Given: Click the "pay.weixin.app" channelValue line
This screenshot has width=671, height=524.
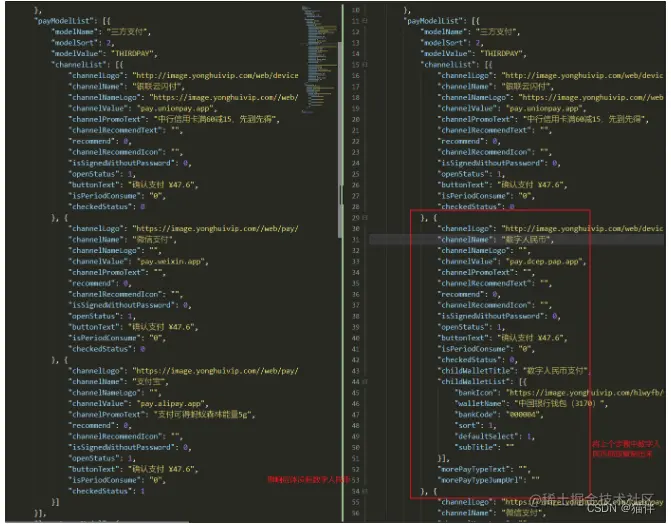Looking at the screenshot, I should pos(138,261).
